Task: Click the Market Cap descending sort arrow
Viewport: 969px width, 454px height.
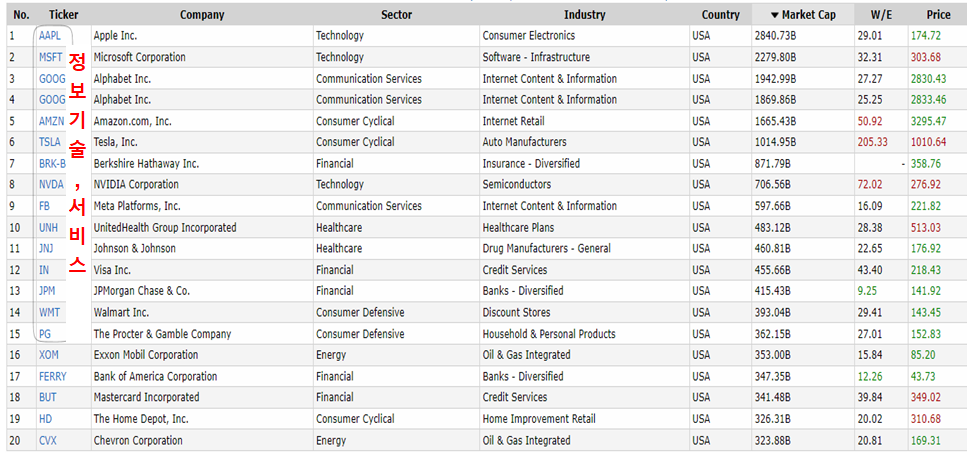Action: [x=774, y=15]
